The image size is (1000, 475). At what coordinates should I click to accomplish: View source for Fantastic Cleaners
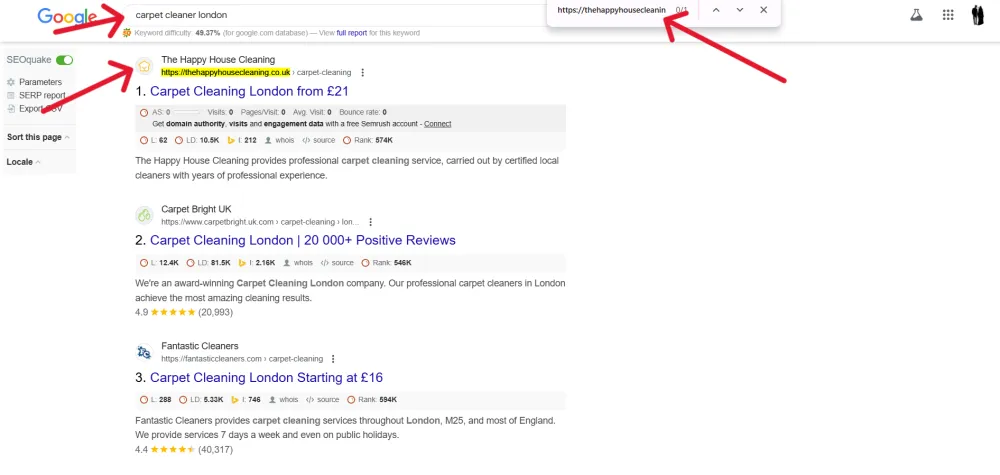322,400
